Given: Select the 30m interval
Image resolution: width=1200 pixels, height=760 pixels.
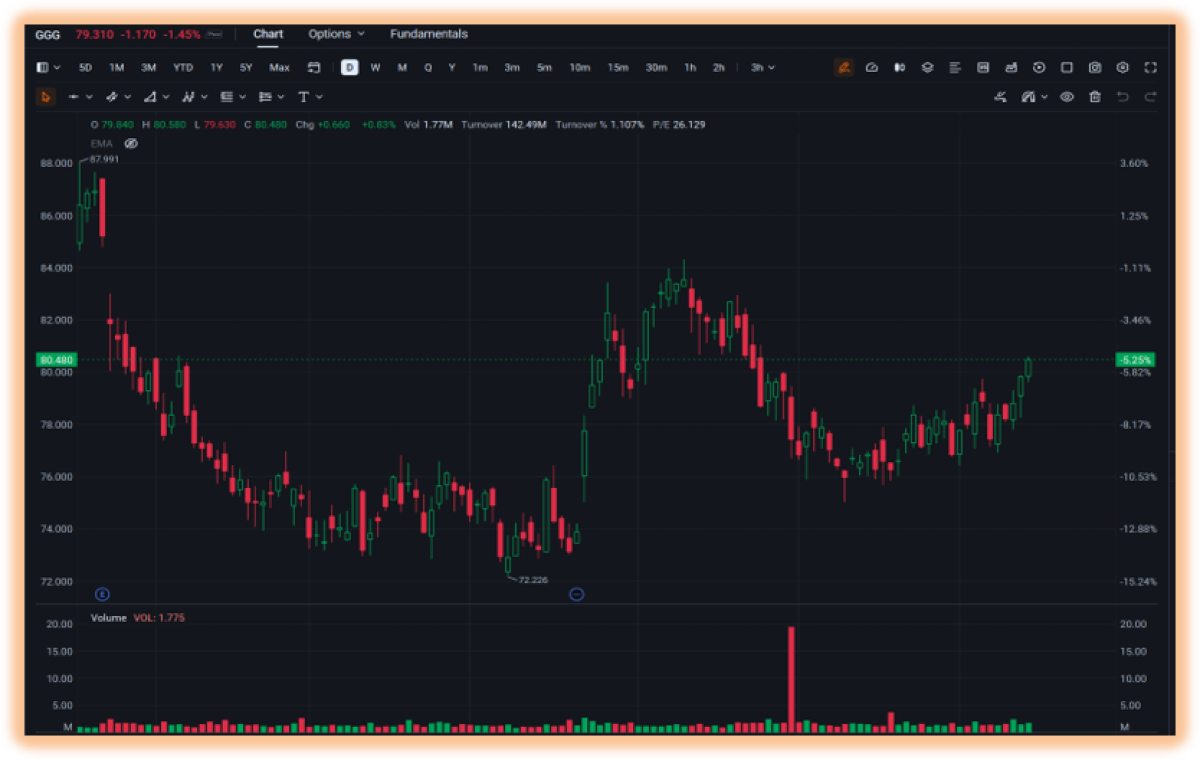Looking at the screenshot, I should 656,68.
